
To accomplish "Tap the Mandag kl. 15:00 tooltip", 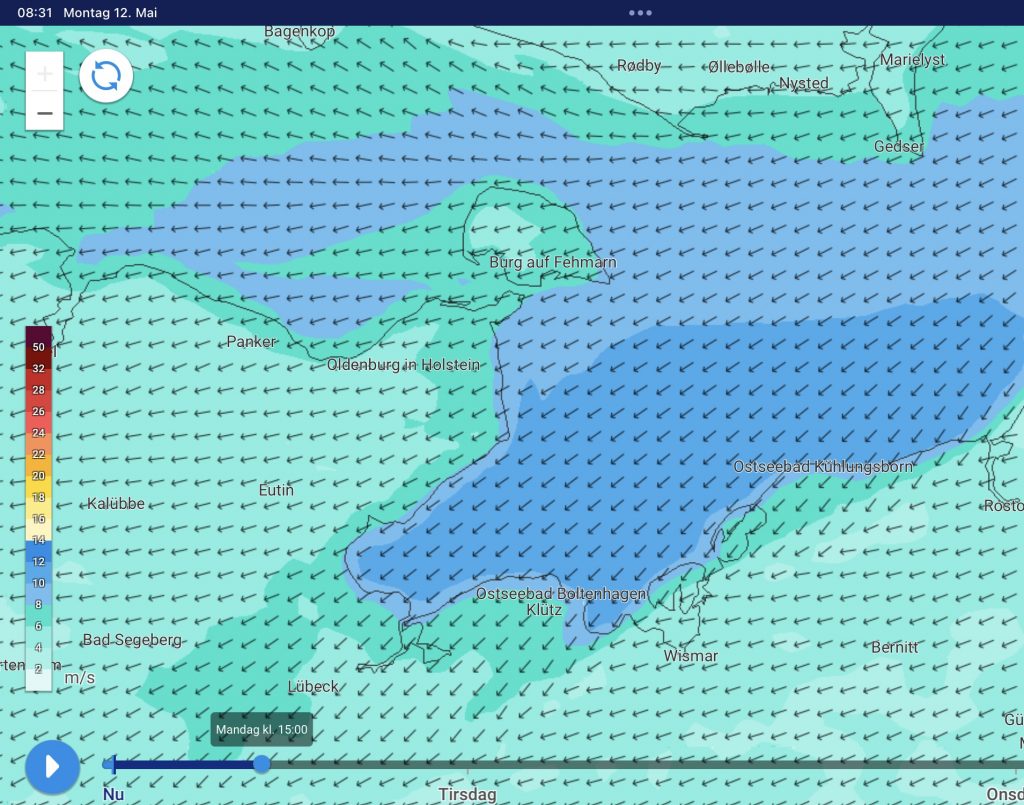I will 261,729.
